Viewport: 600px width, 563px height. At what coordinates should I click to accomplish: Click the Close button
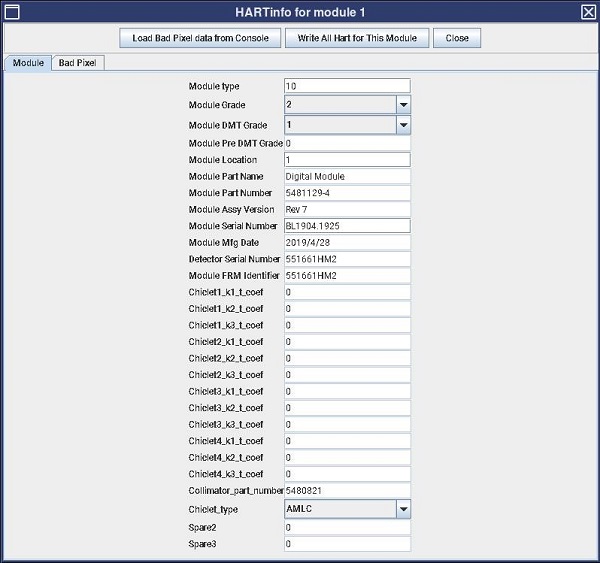[457, 38]
